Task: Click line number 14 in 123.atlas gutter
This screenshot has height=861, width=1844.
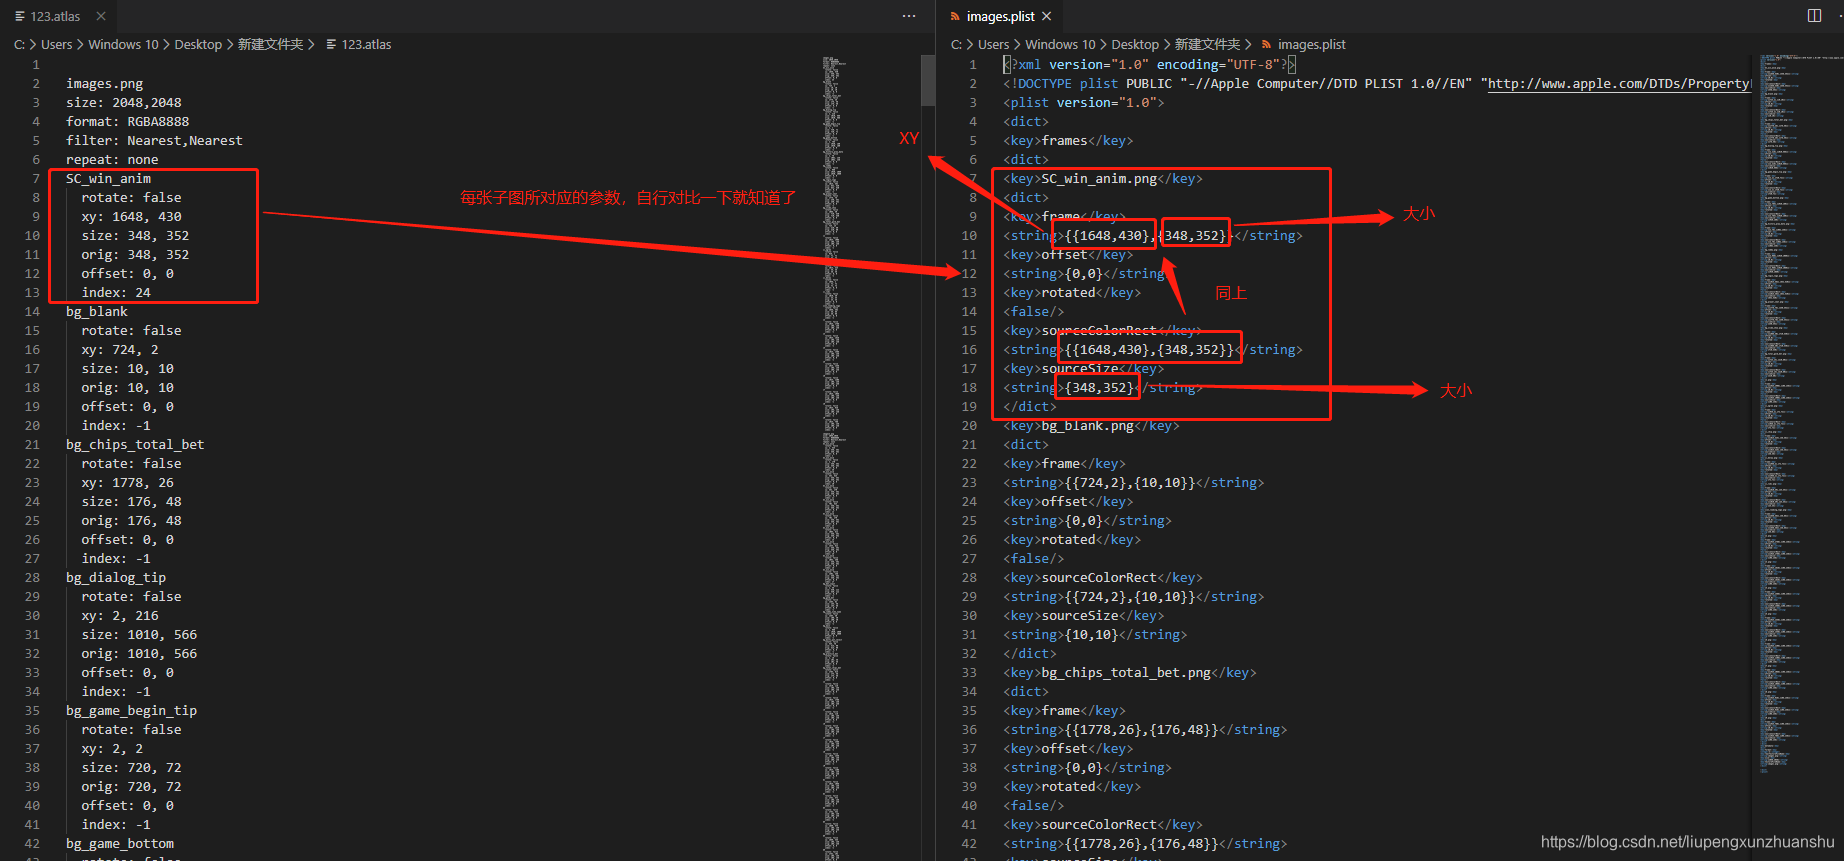Action: (32, 312)
